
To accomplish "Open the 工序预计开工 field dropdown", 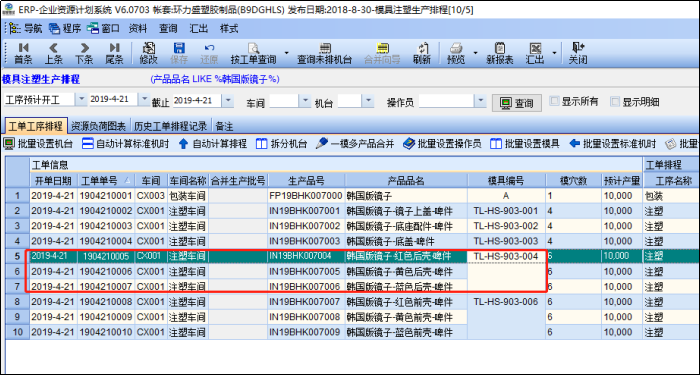I will tap(81, 99).
